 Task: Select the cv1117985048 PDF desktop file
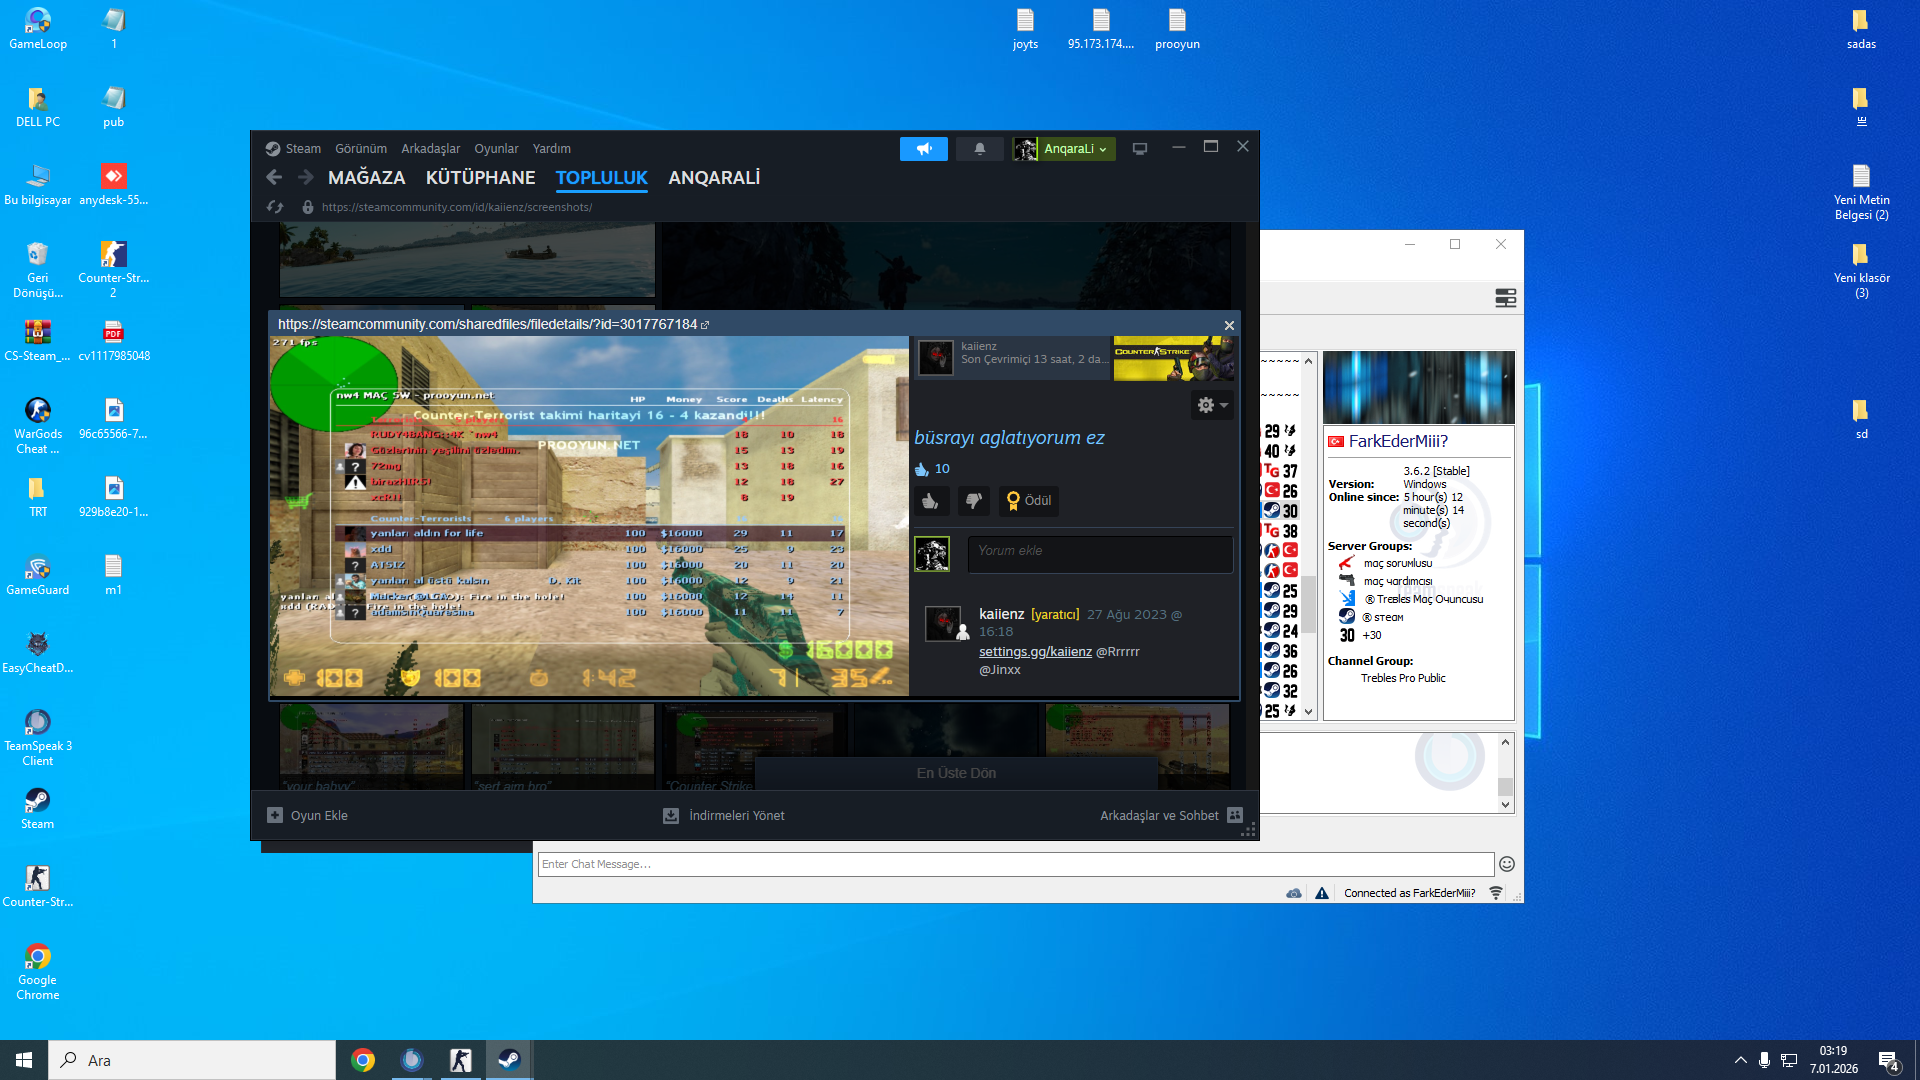click(114, 341)
